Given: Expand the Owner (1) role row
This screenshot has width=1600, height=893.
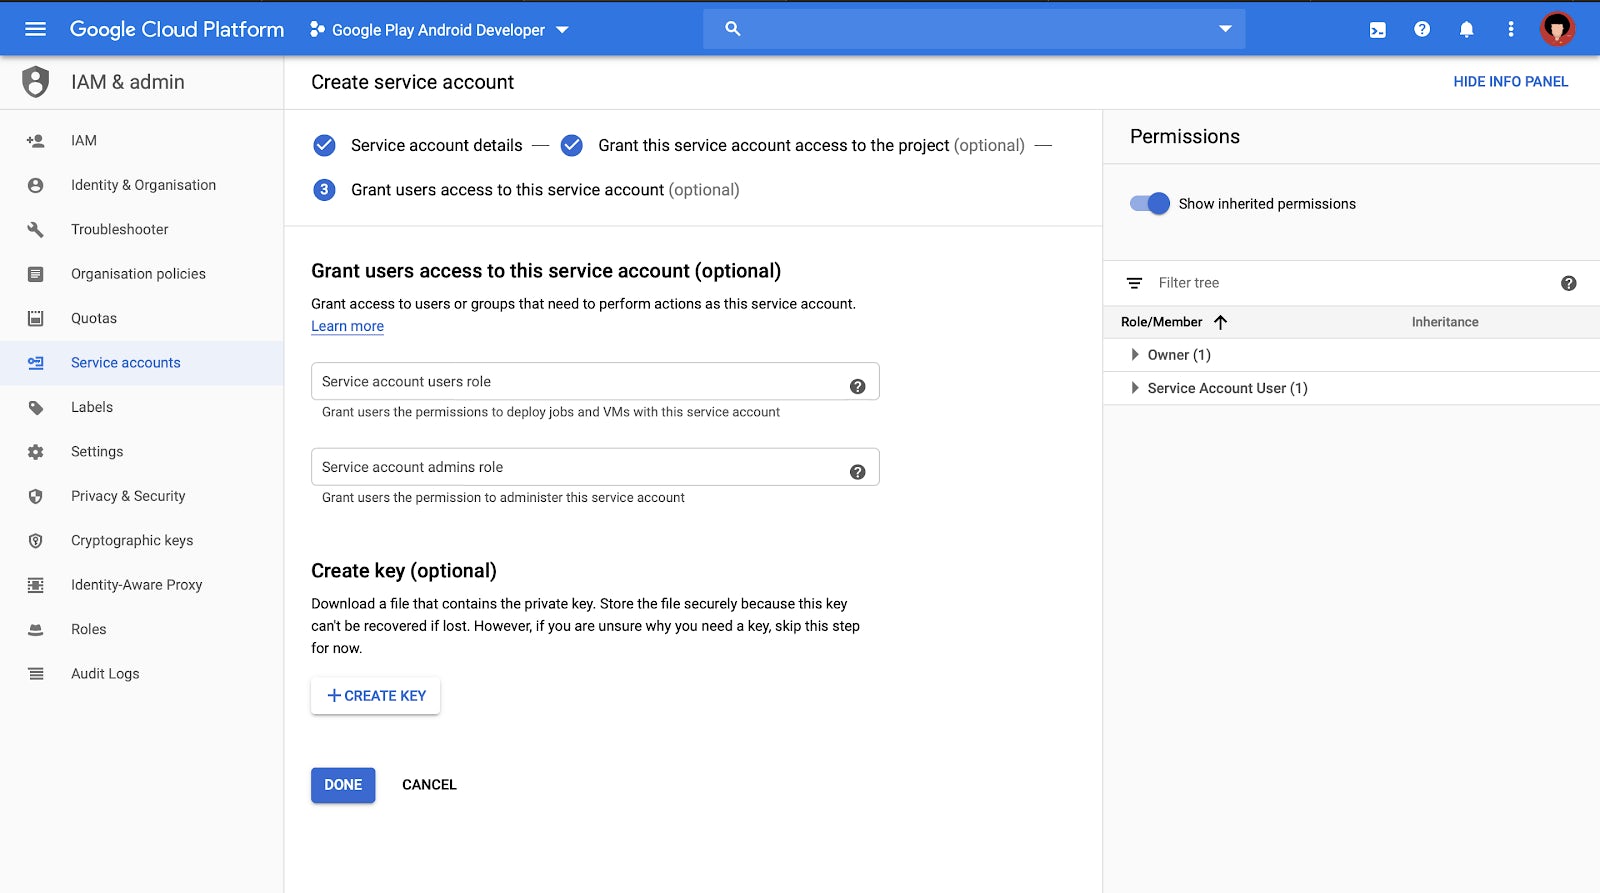Looking at the screenshot, I should click(1134, 355).
